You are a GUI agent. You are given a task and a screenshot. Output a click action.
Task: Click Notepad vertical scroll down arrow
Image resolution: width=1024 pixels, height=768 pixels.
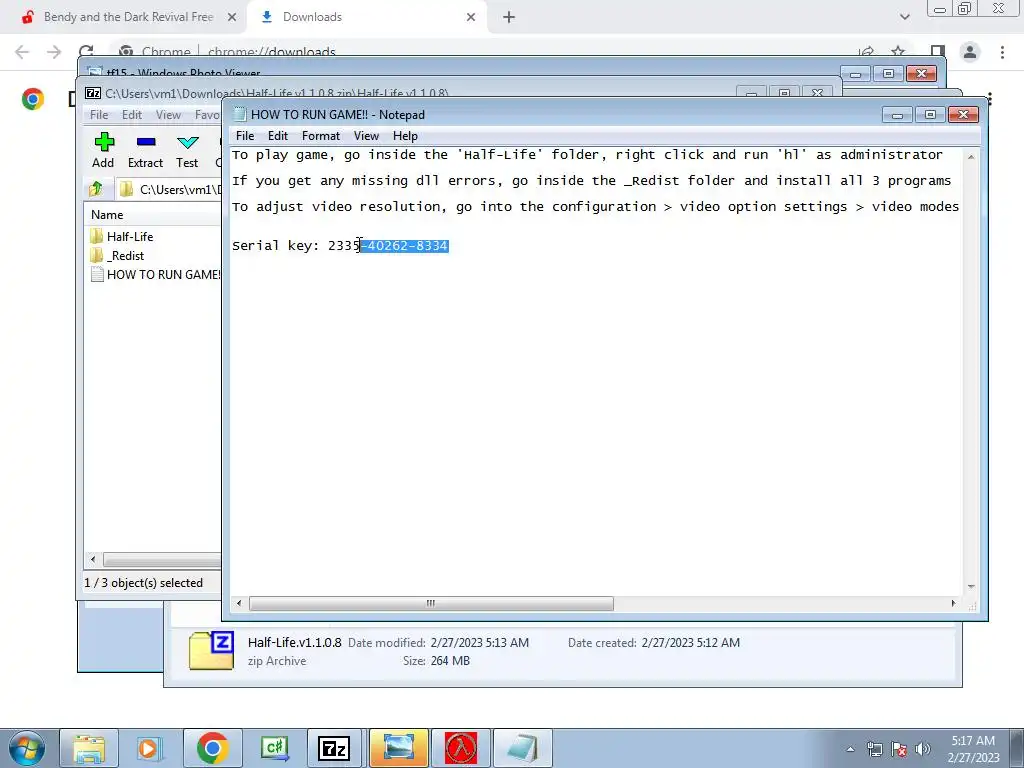[x=970, y=586]
